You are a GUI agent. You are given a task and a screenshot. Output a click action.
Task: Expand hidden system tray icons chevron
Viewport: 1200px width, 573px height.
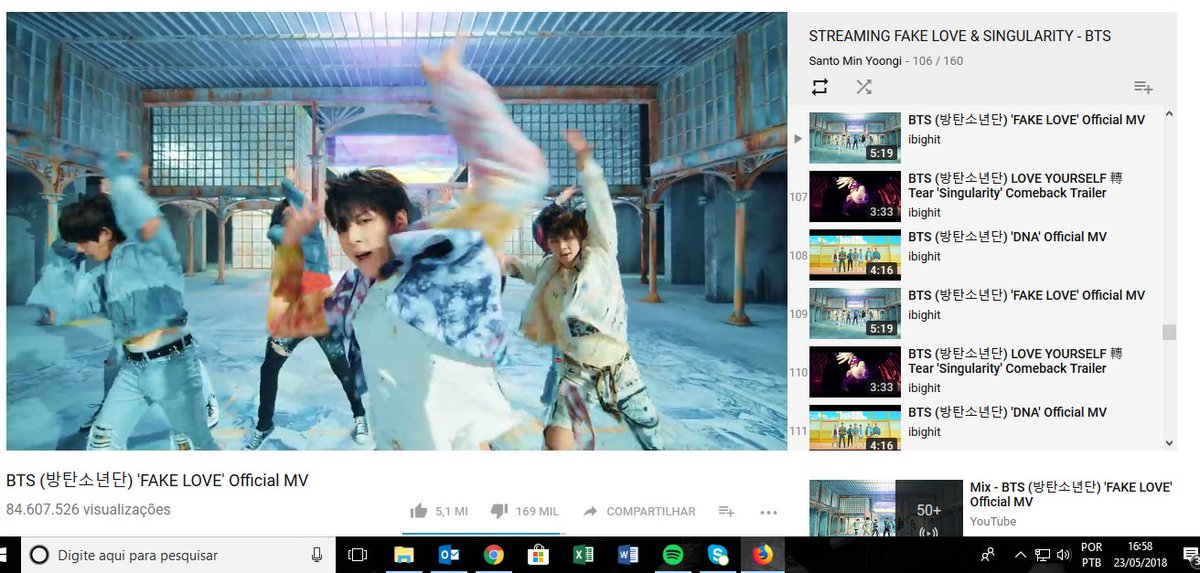(1020, 555)
